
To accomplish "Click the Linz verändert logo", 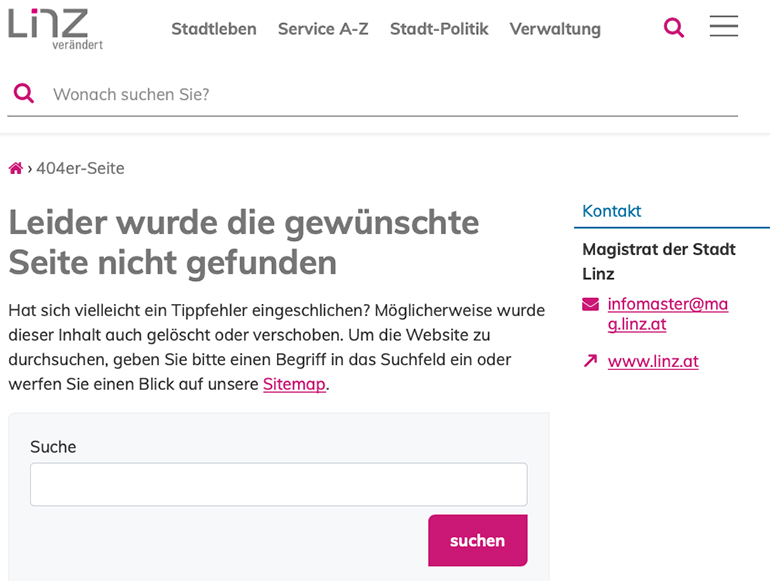I will pos(55,28).
